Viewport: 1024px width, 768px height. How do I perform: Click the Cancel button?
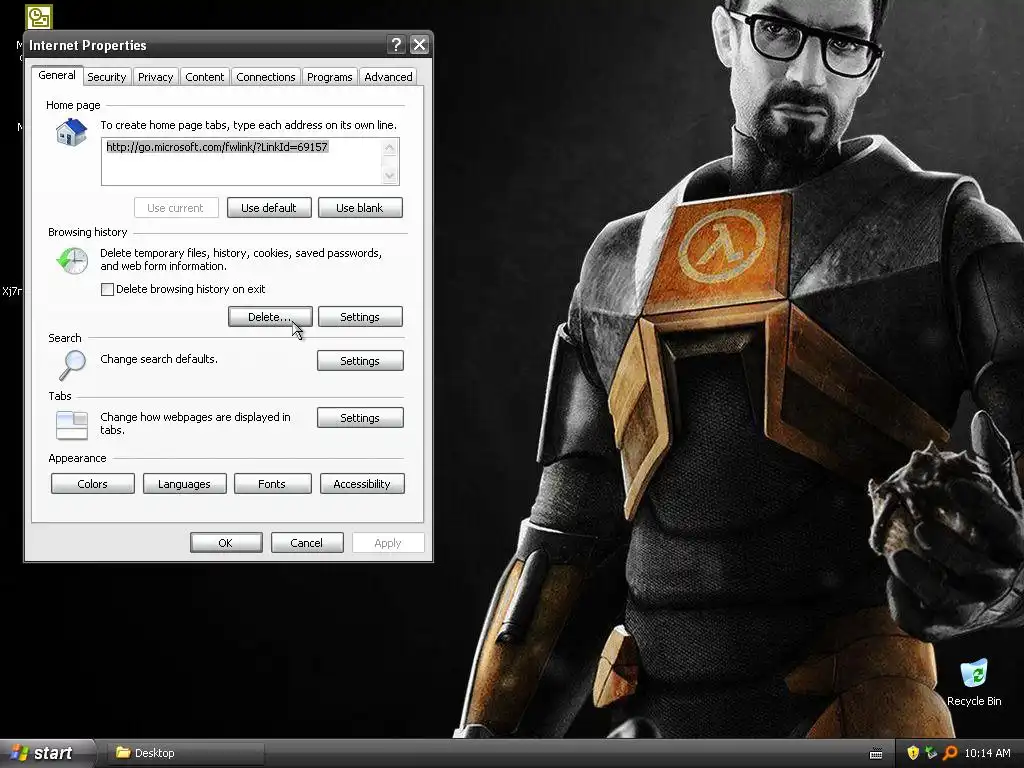[307, 543]
